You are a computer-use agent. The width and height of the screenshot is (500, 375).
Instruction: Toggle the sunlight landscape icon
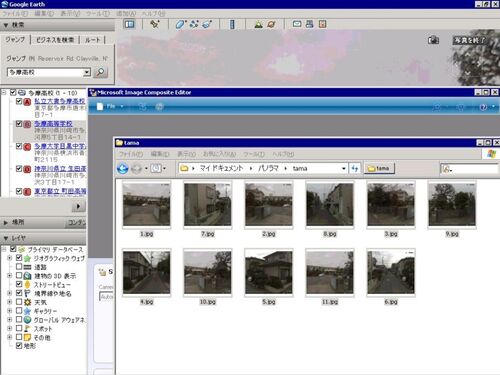pyautogui.click(x=258, y=24)
